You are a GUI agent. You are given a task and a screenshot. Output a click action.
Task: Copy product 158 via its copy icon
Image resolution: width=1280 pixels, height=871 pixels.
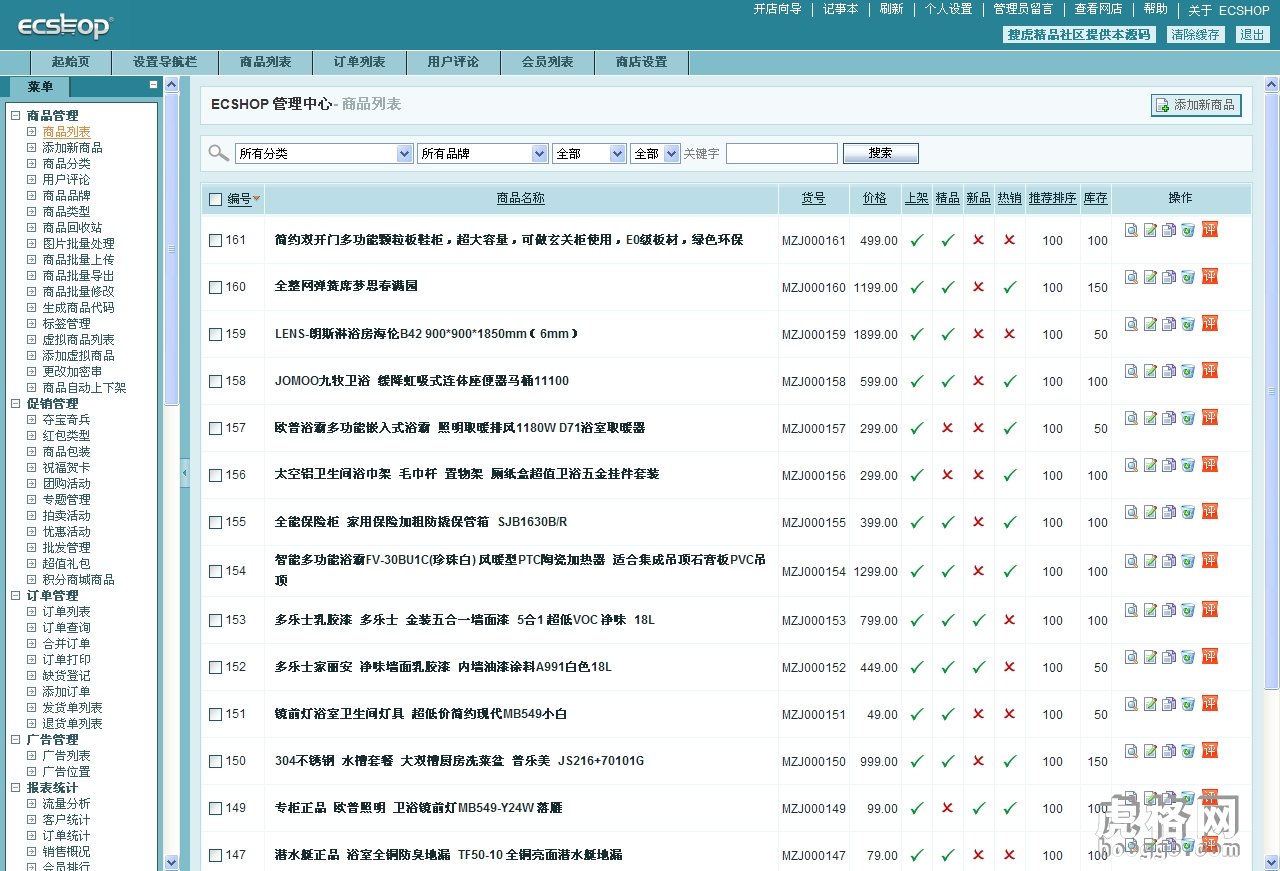(1169, 371)
